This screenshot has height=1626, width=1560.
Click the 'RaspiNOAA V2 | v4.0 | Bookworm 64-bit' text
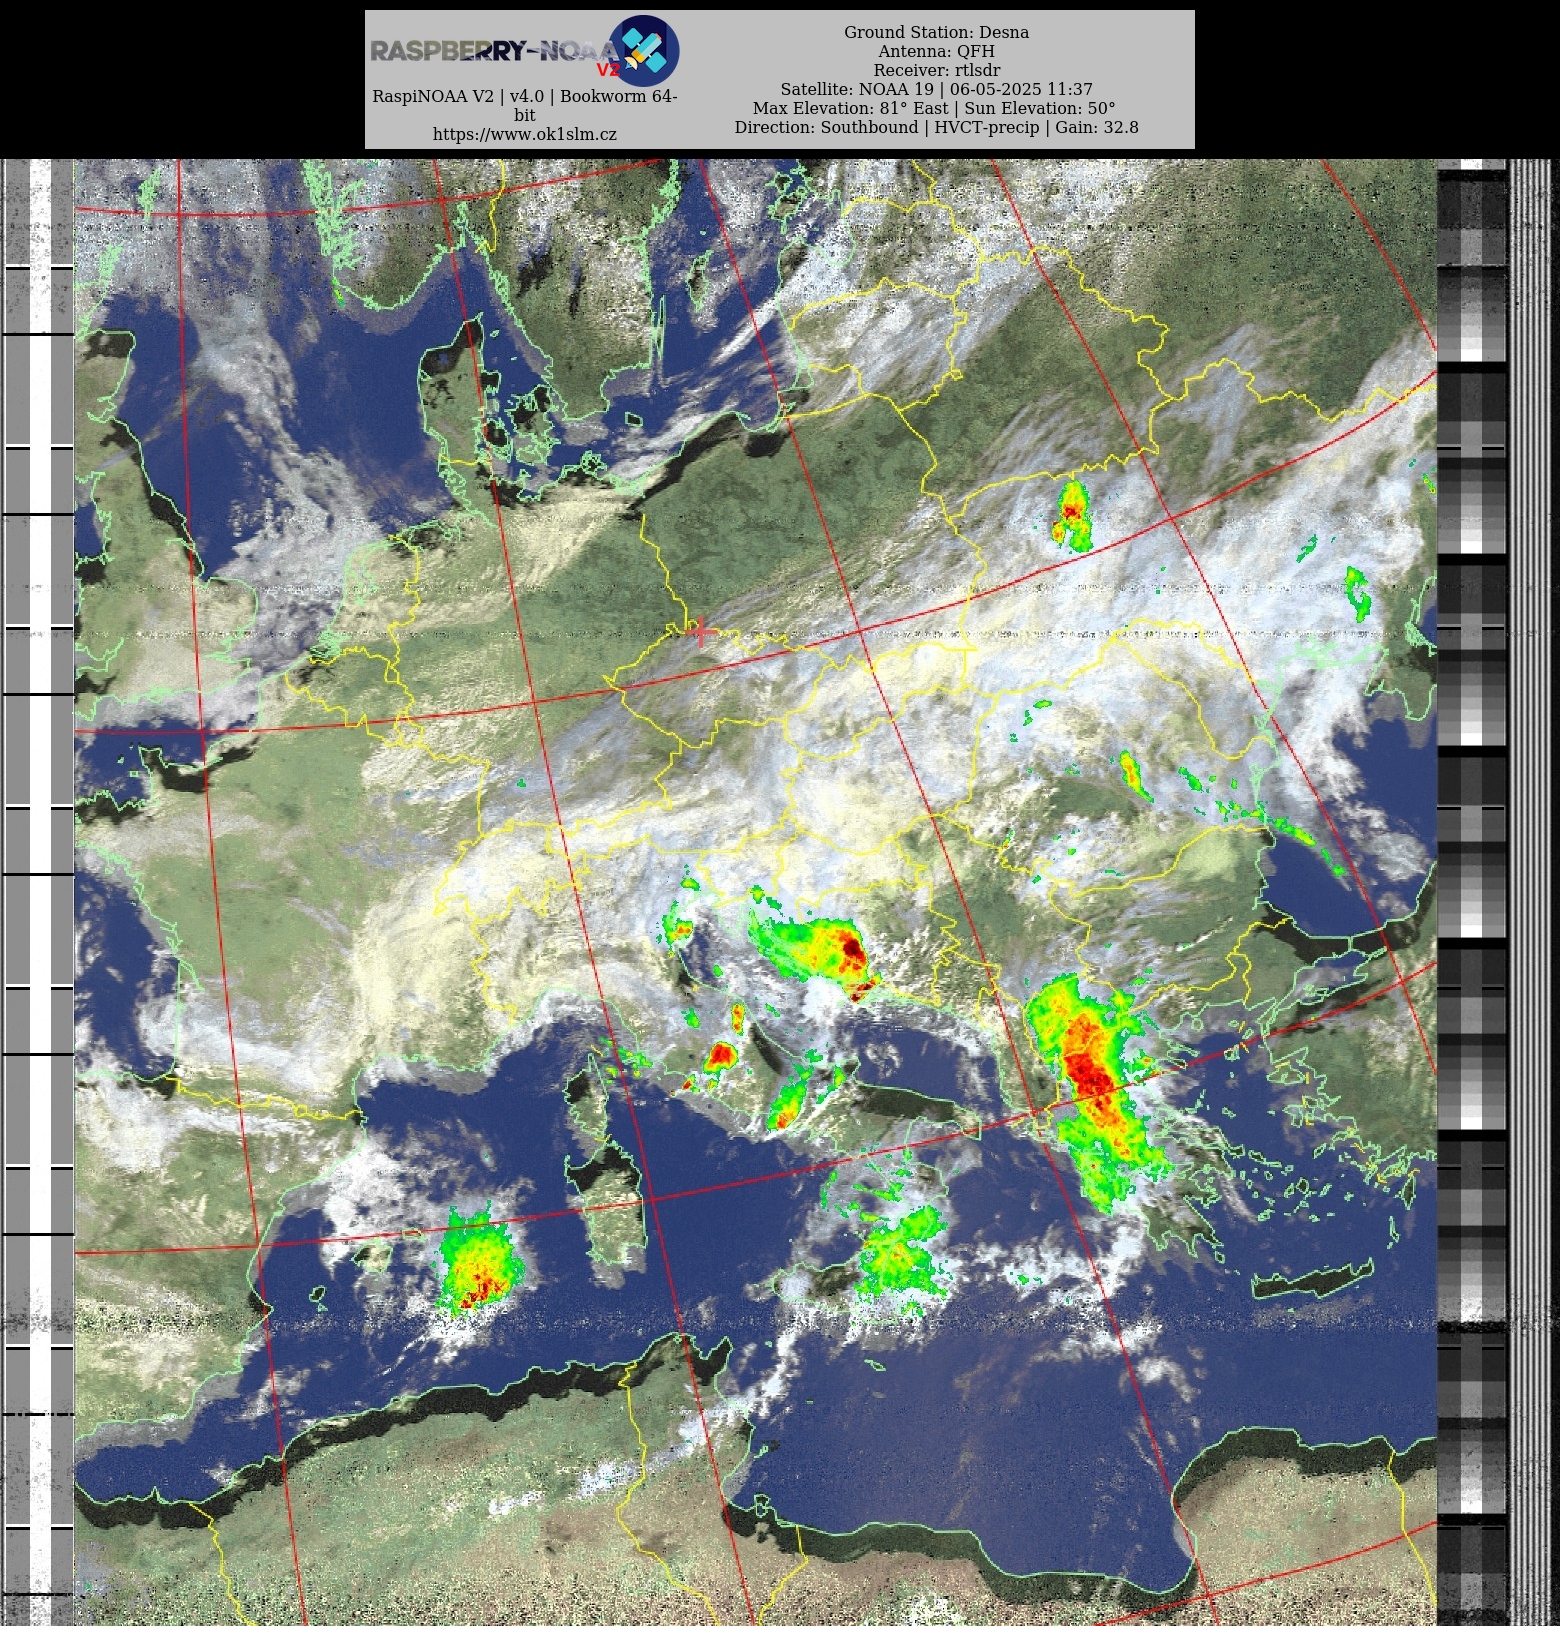pyautogui.click(x=525, y=105)
